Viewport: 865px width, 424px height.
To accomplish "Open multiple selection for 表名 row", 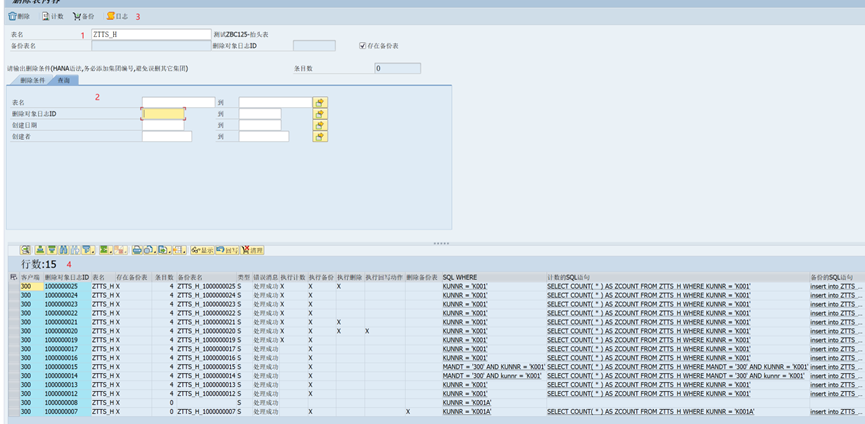I will point(320,103).
